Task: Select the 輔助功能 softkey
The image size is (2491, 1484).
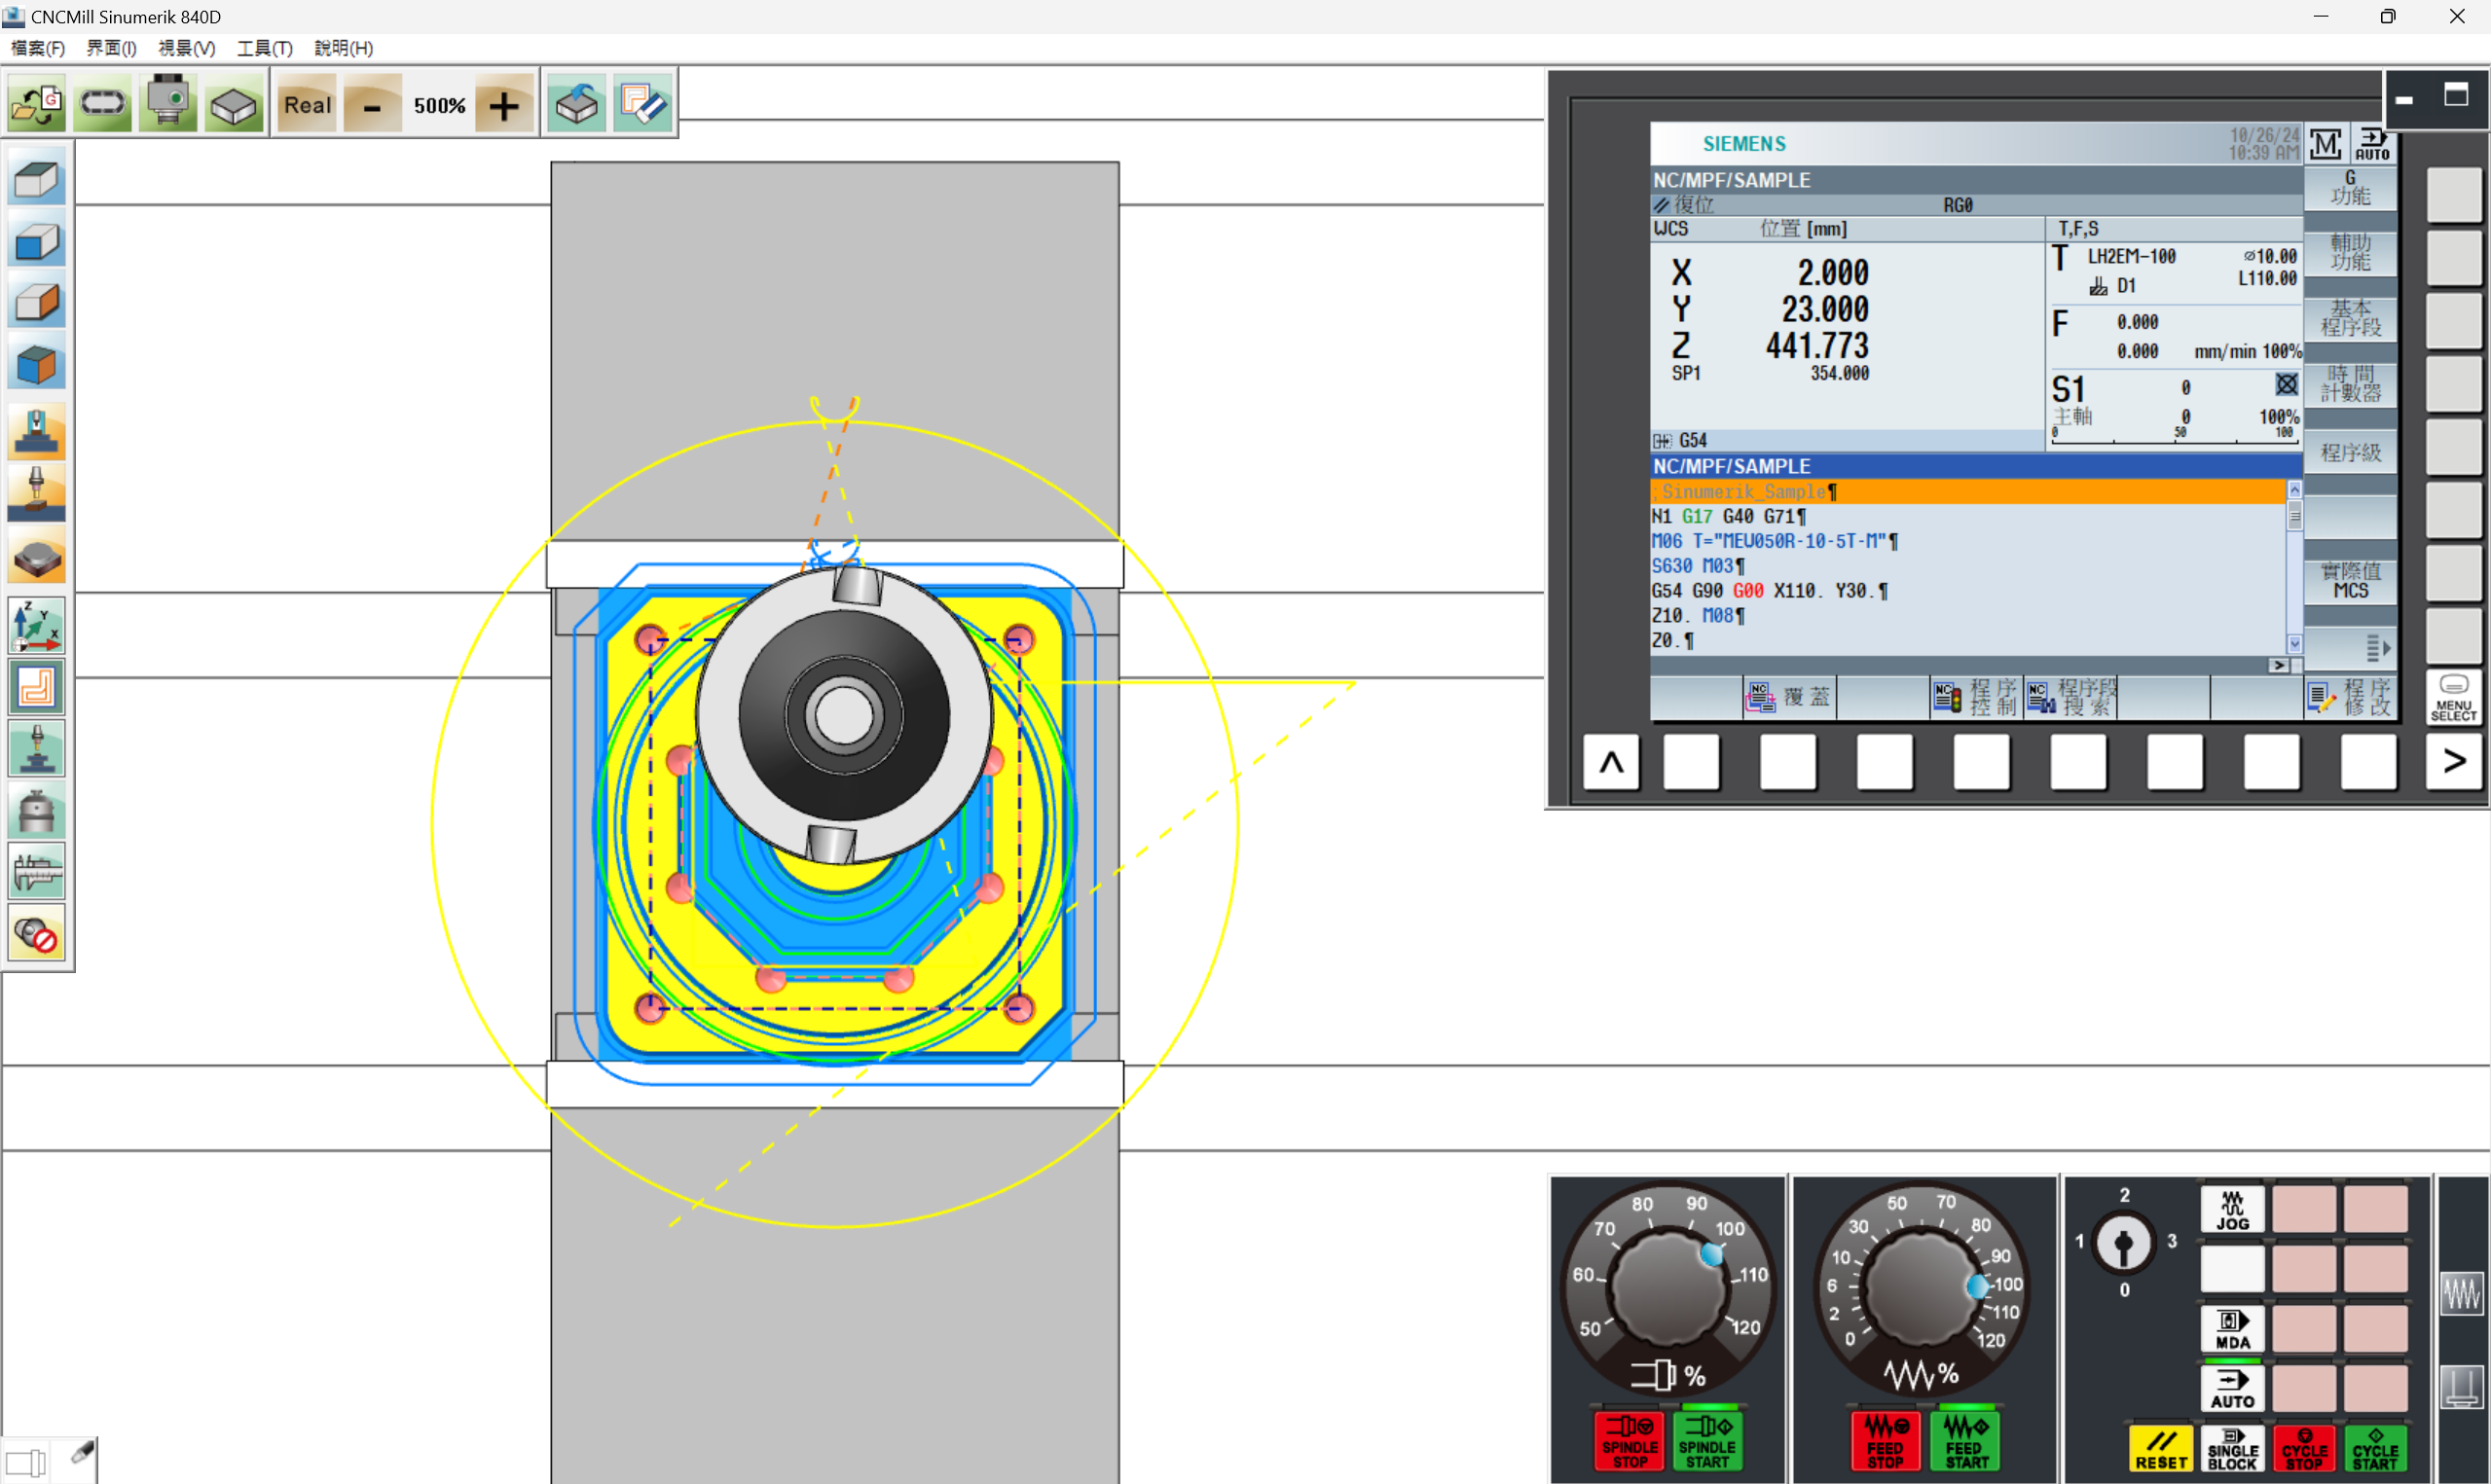Action: [2350, 253]
